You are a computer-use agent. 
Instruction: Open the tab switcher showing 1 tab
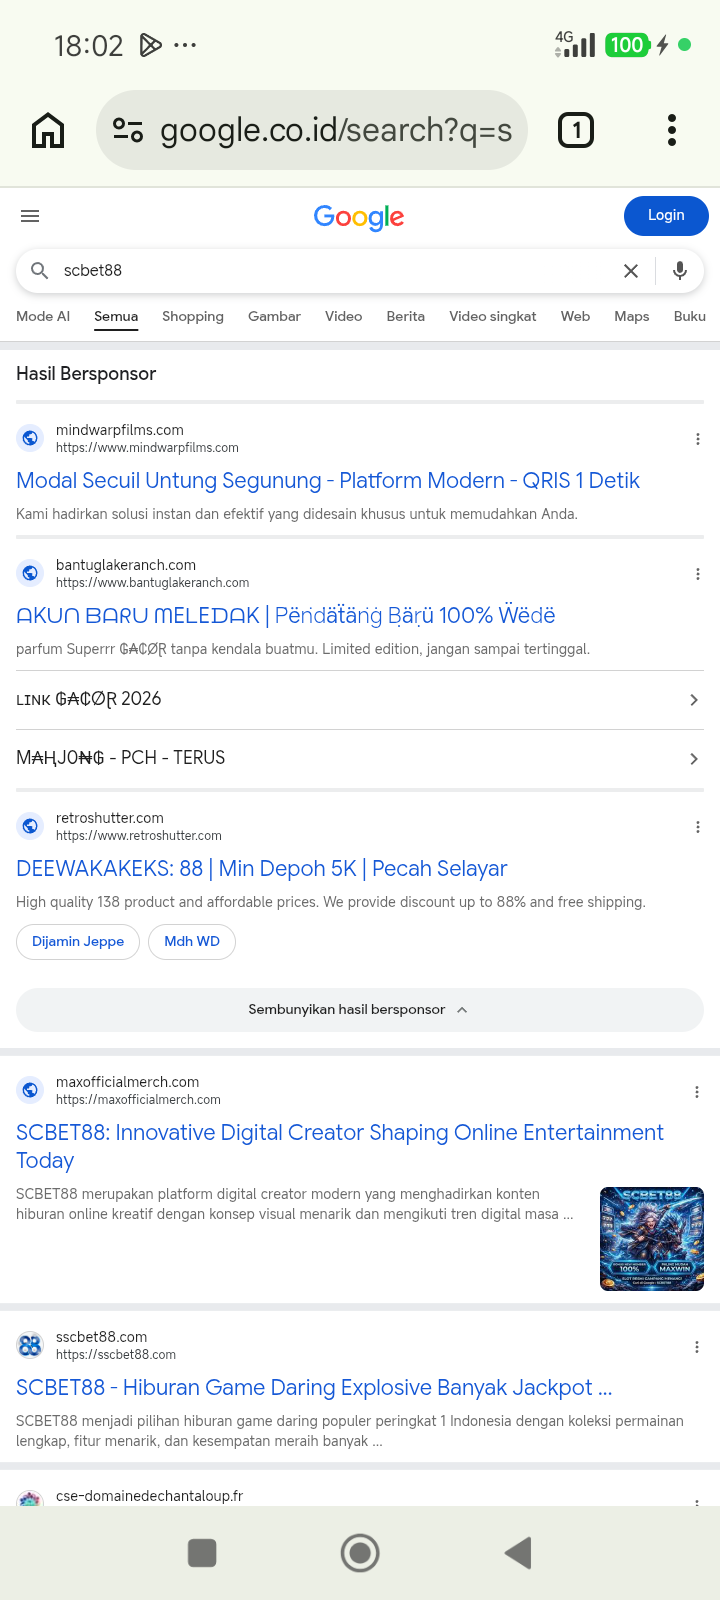point(576,130)
